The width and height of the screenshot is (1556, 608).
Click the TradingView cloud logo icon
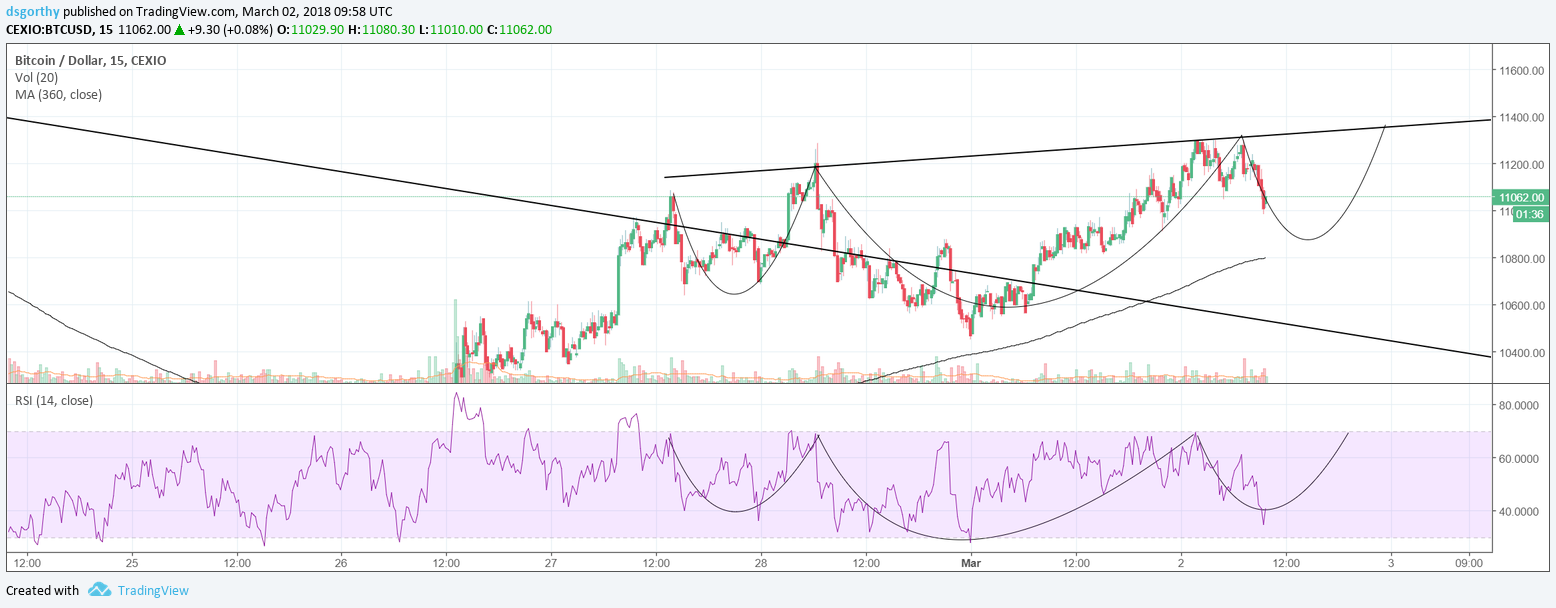98,590
